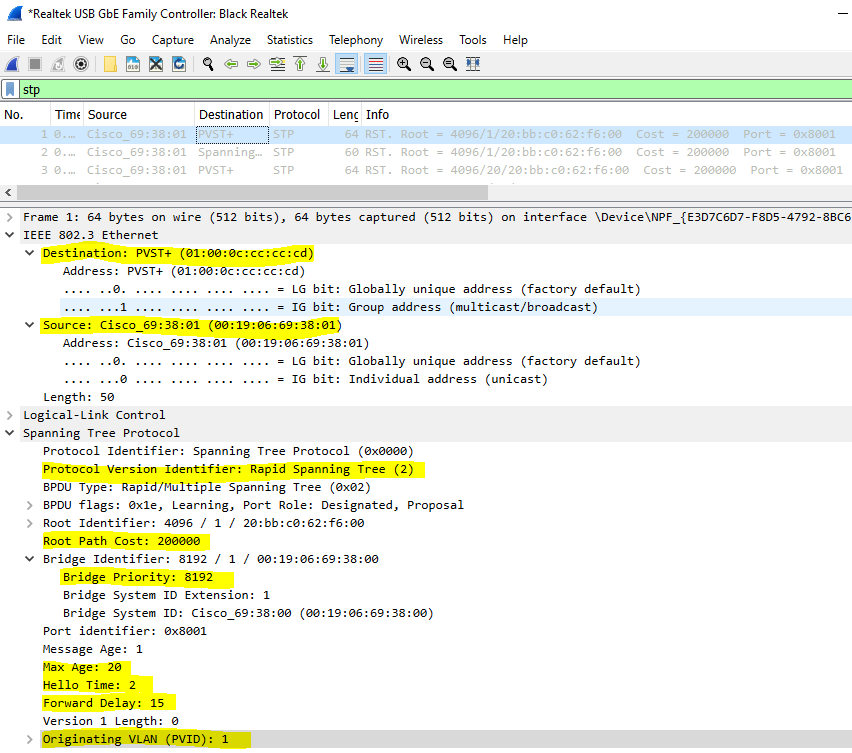The width and height of the screenshot is (852, 753).
Task: Go to previous packet green left arrow
Action: tap(231, 64)
